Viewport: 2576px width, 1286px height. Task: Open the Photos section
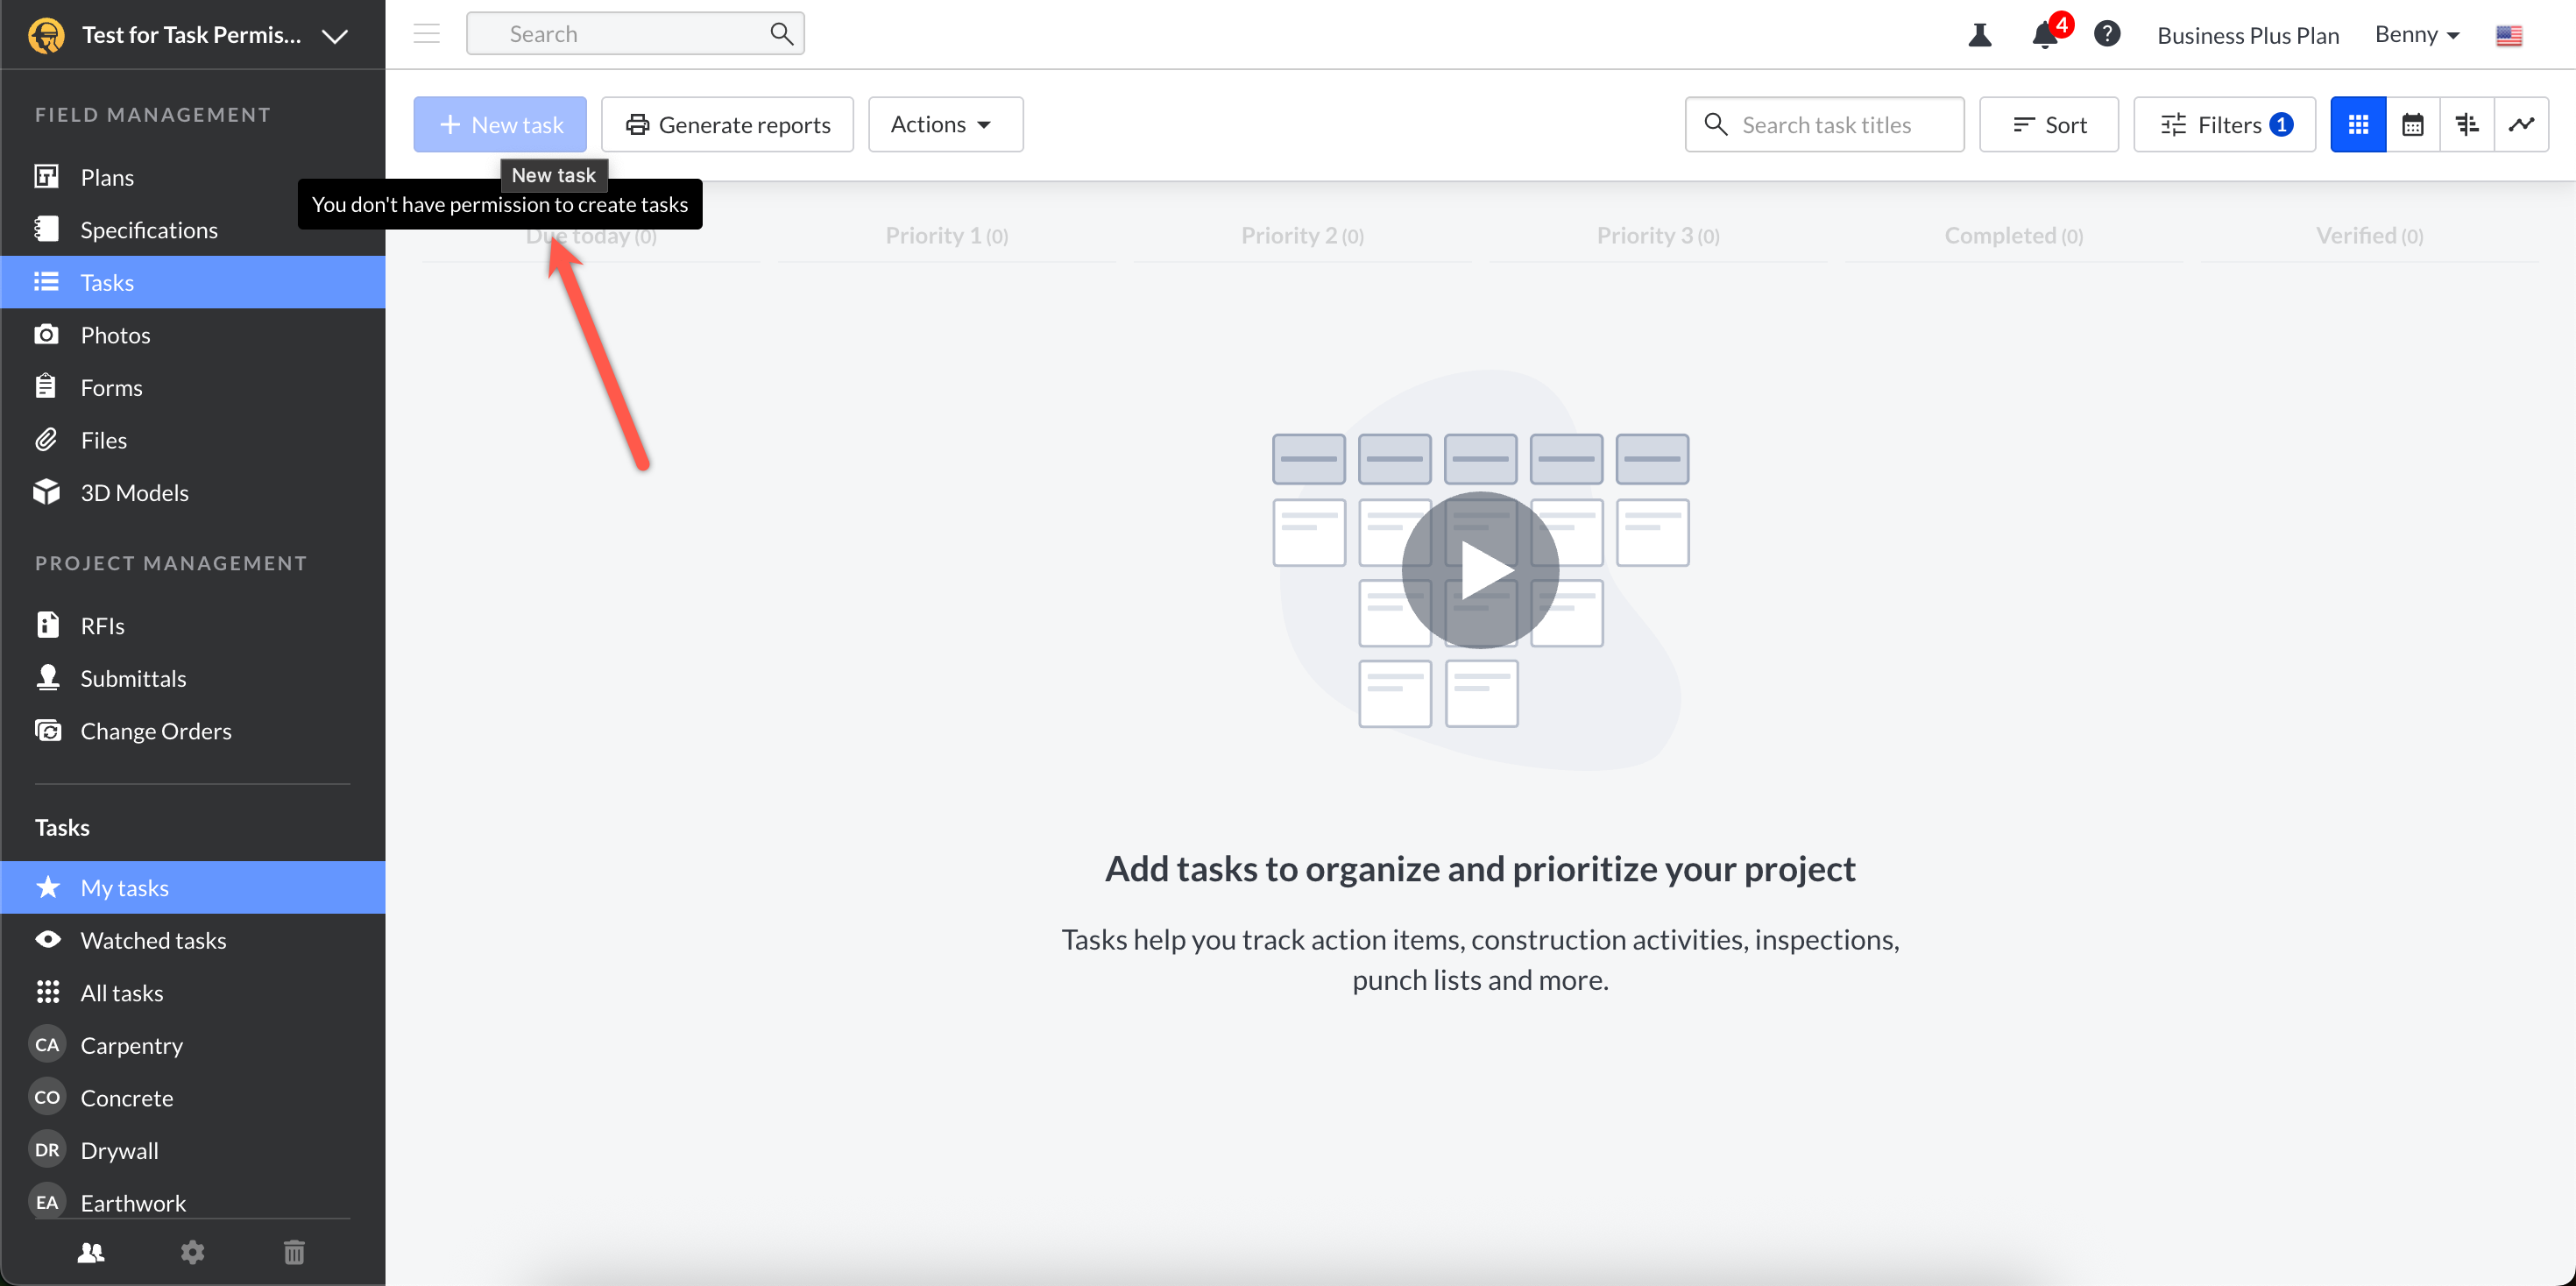click(x=115, y=335)
